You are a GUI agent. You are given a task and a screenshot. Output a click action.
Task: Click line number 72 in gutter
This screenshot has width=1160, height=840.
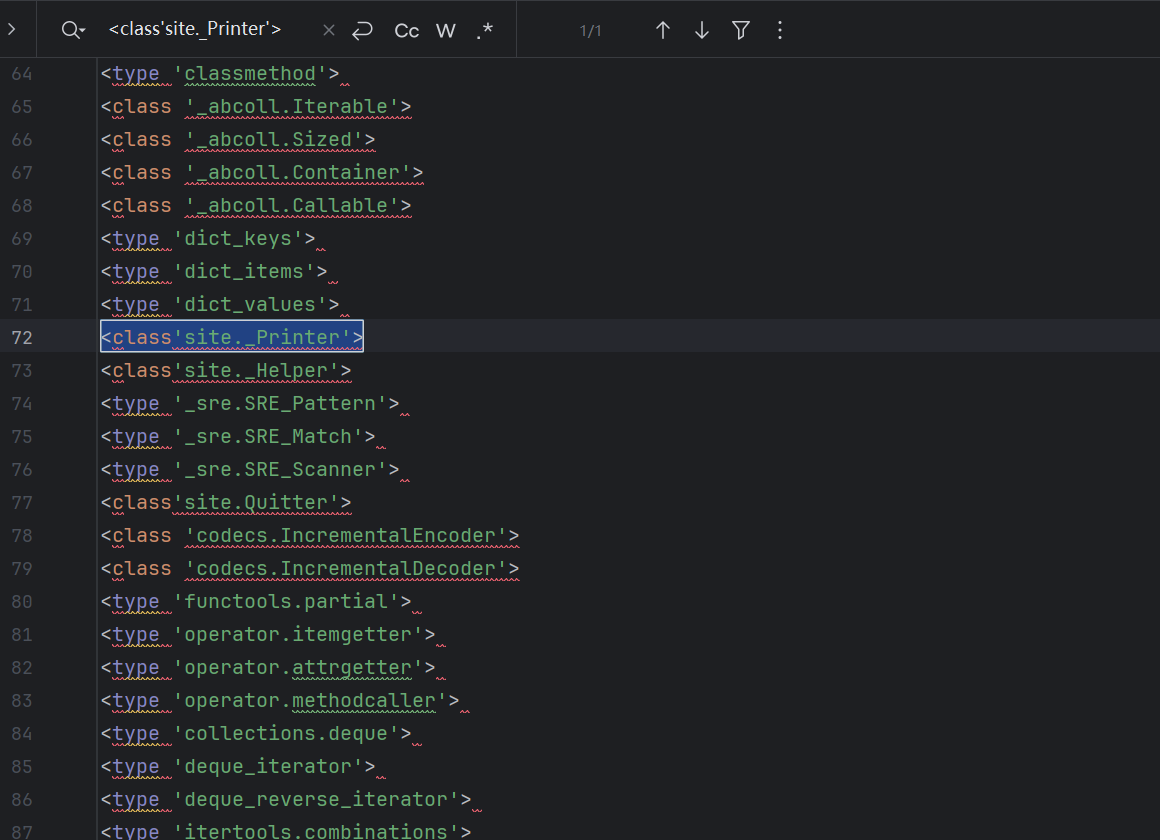coord(22,337)
